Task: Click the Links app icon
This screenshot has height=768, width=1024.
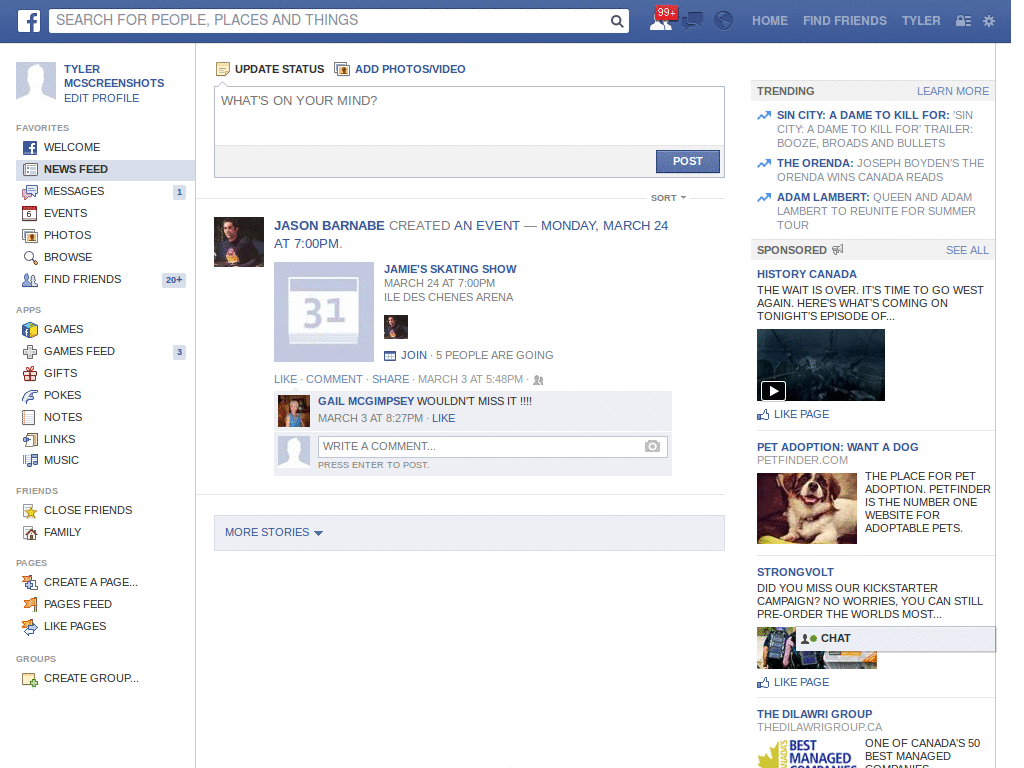Action: [x=29, y=440]
